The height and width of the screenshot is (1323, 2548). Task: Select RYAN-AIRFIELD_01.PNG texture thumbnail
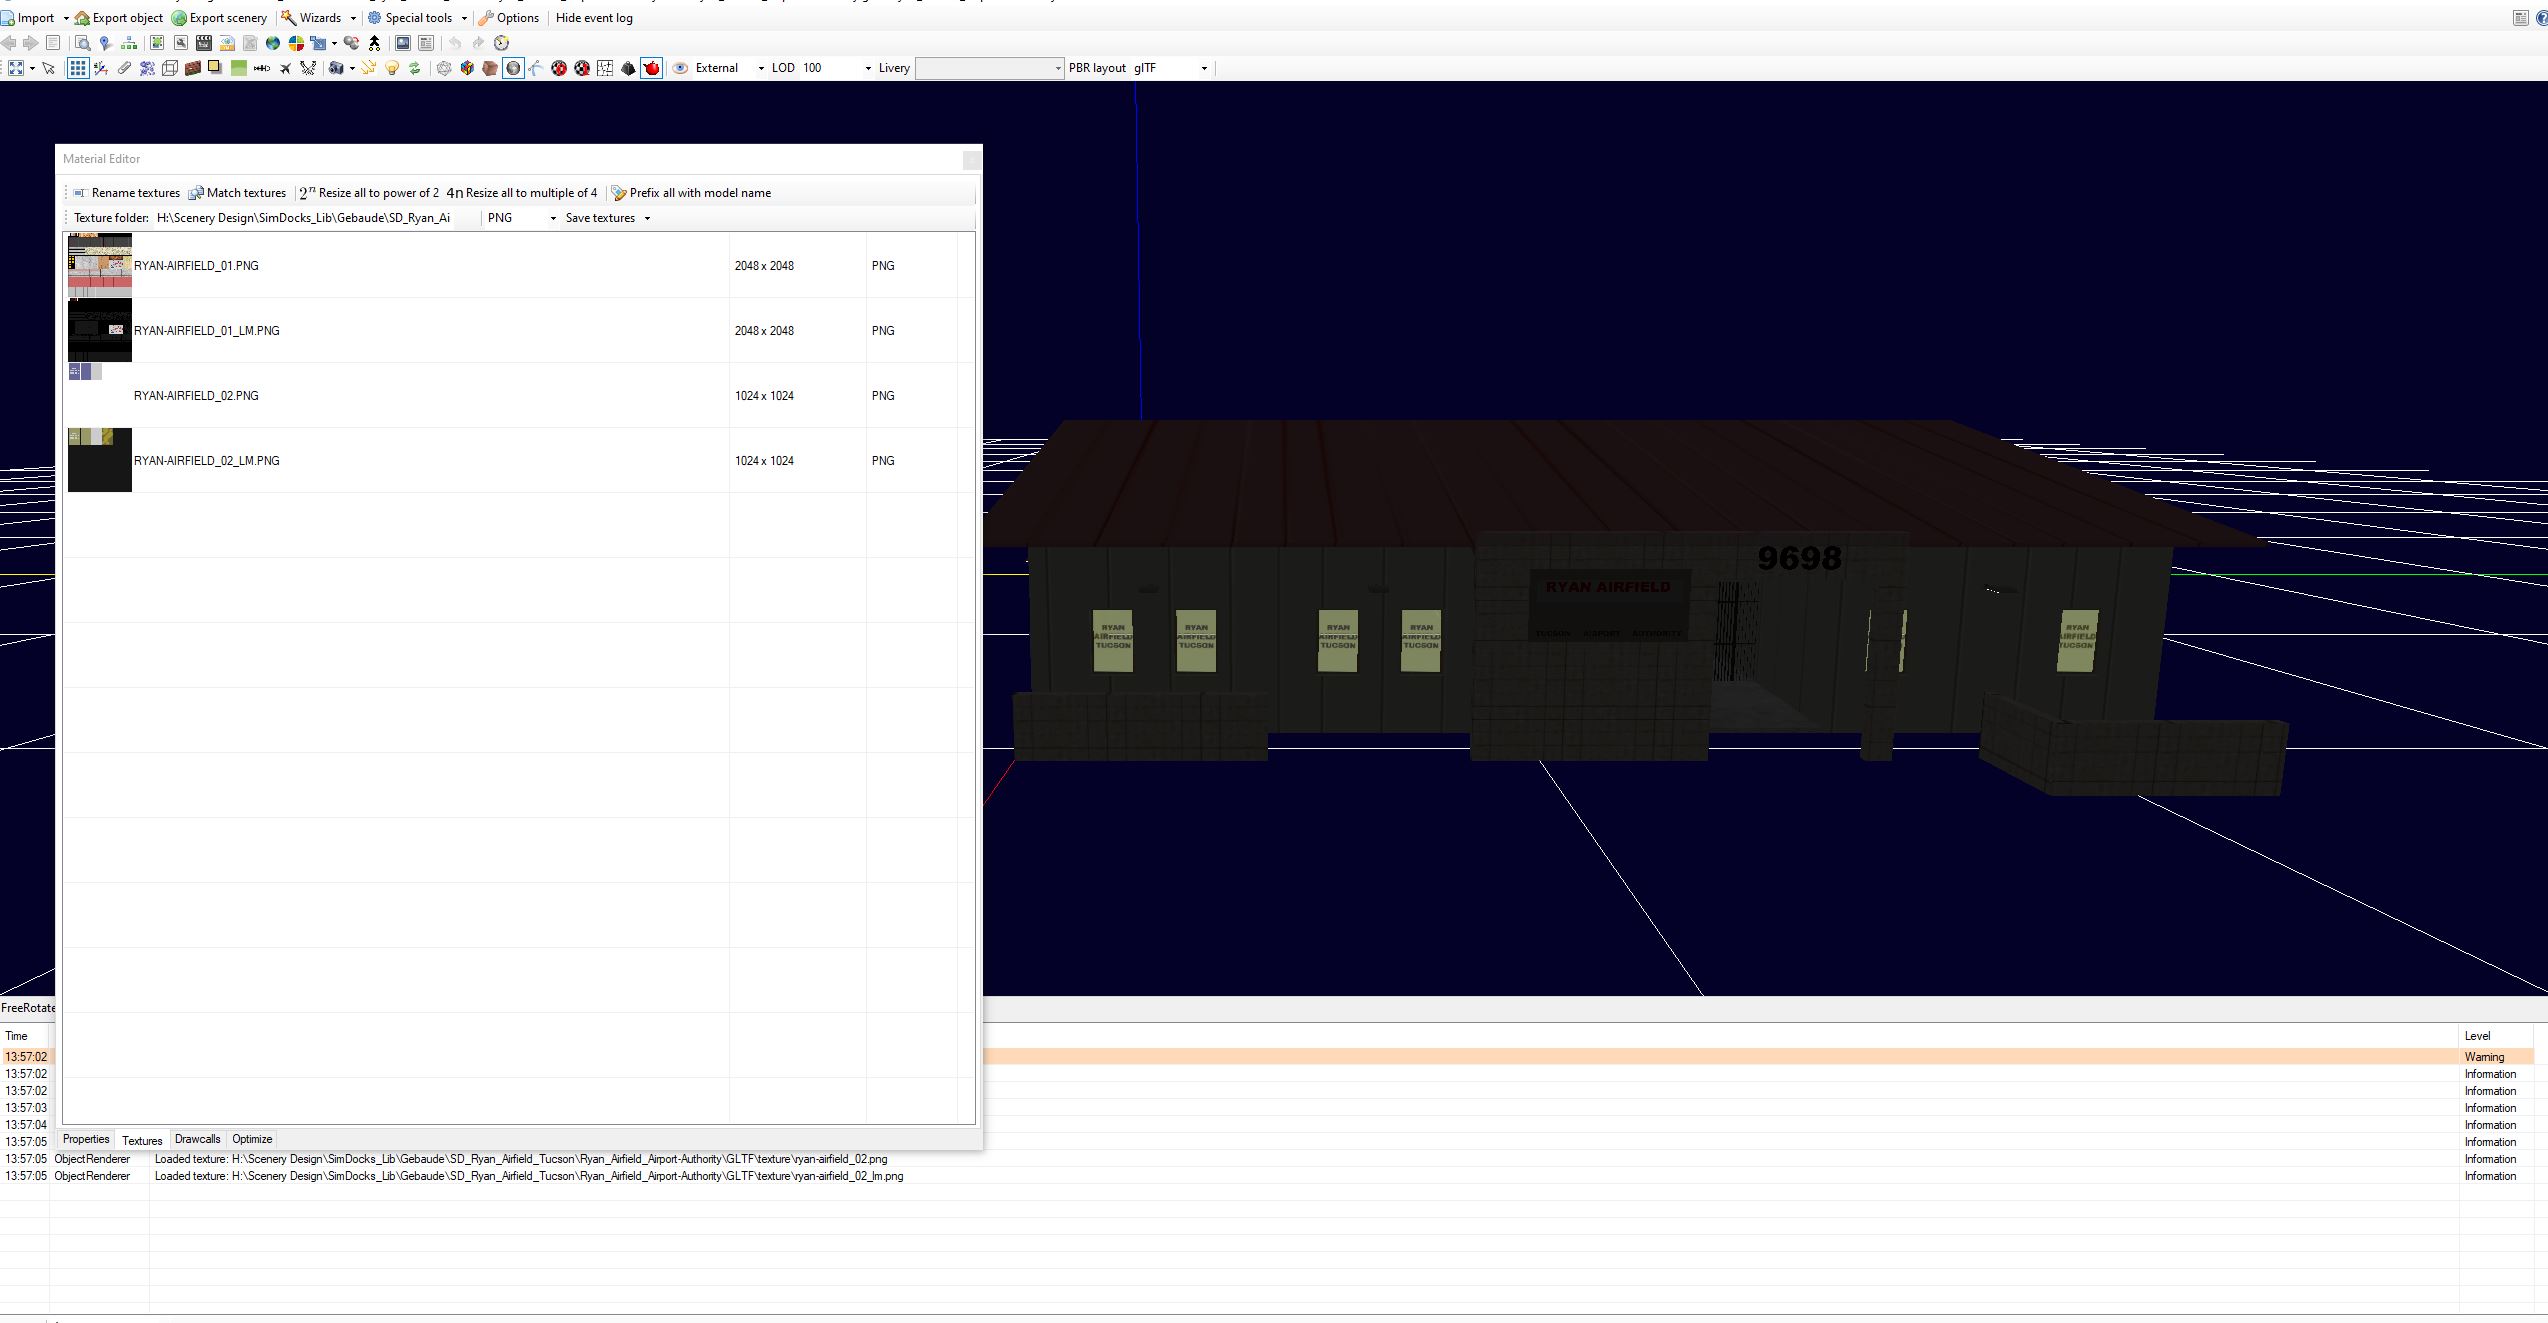click(x=100, y=266)
